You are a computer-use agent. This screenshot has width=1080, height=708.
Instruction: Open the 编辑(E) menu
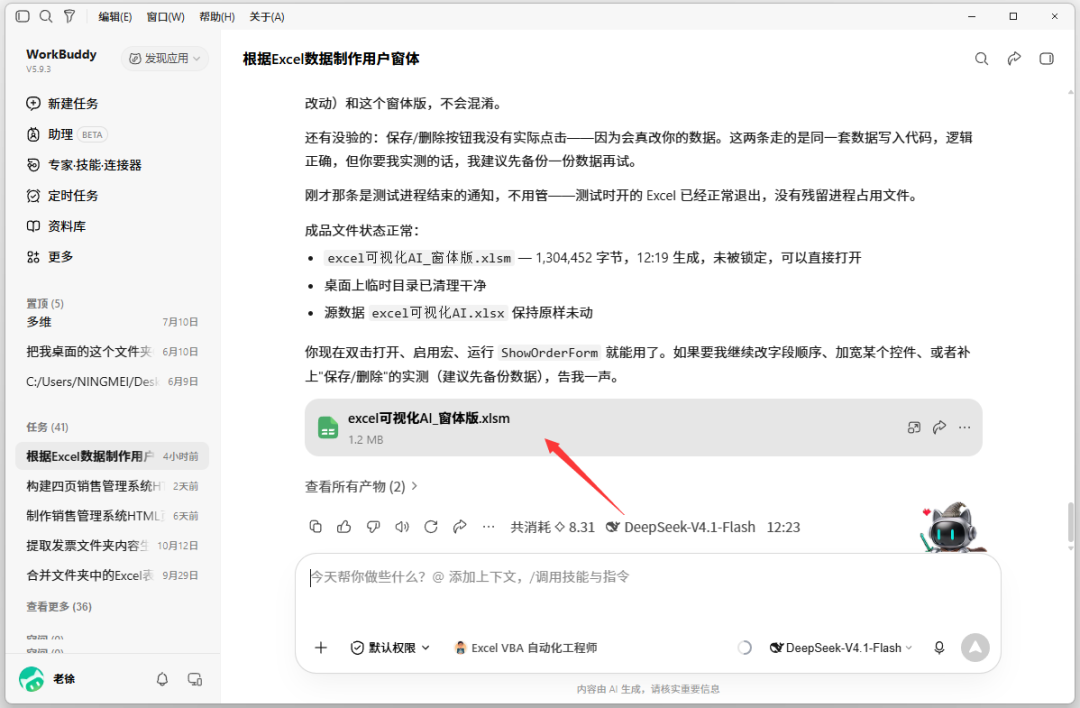point(115,17)
